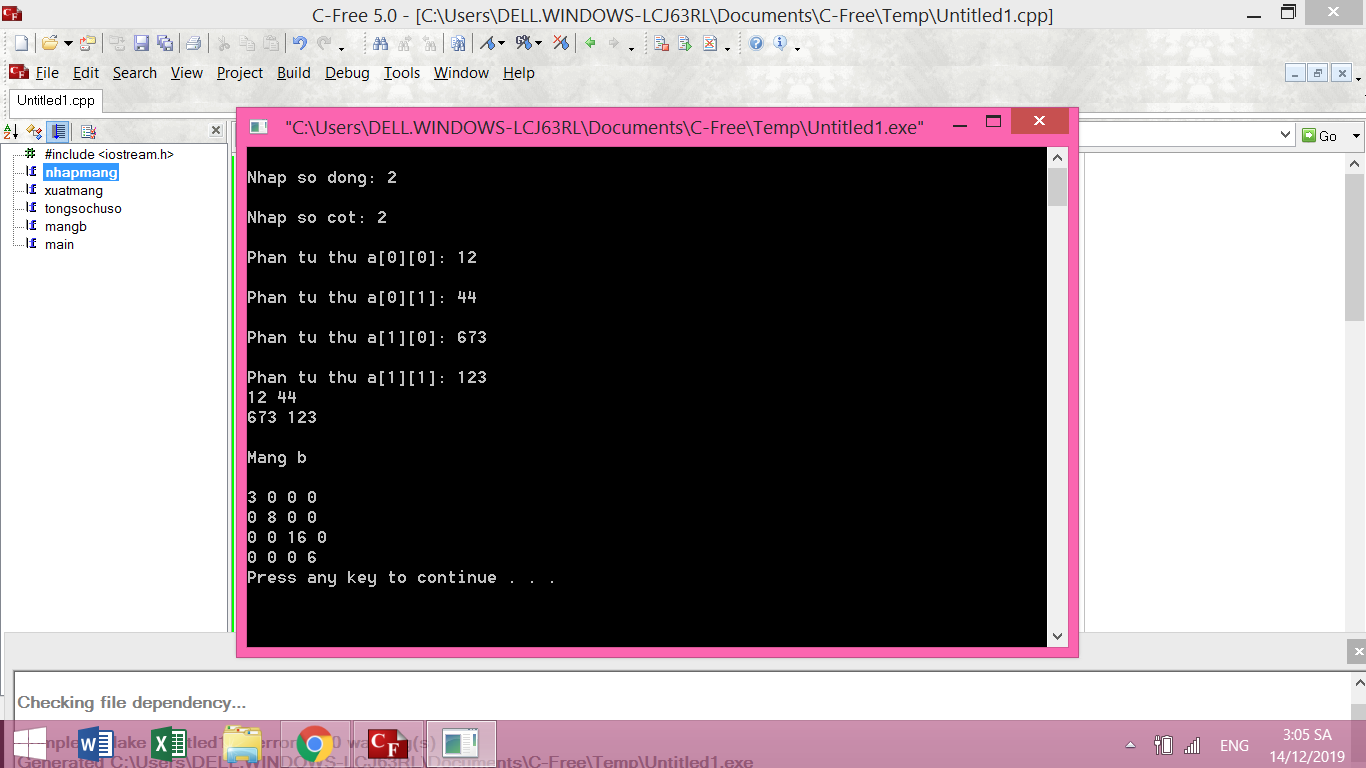Click the console window scroll down arrow
This screenshot has height=768, width=1366.
coord(1057,636)
